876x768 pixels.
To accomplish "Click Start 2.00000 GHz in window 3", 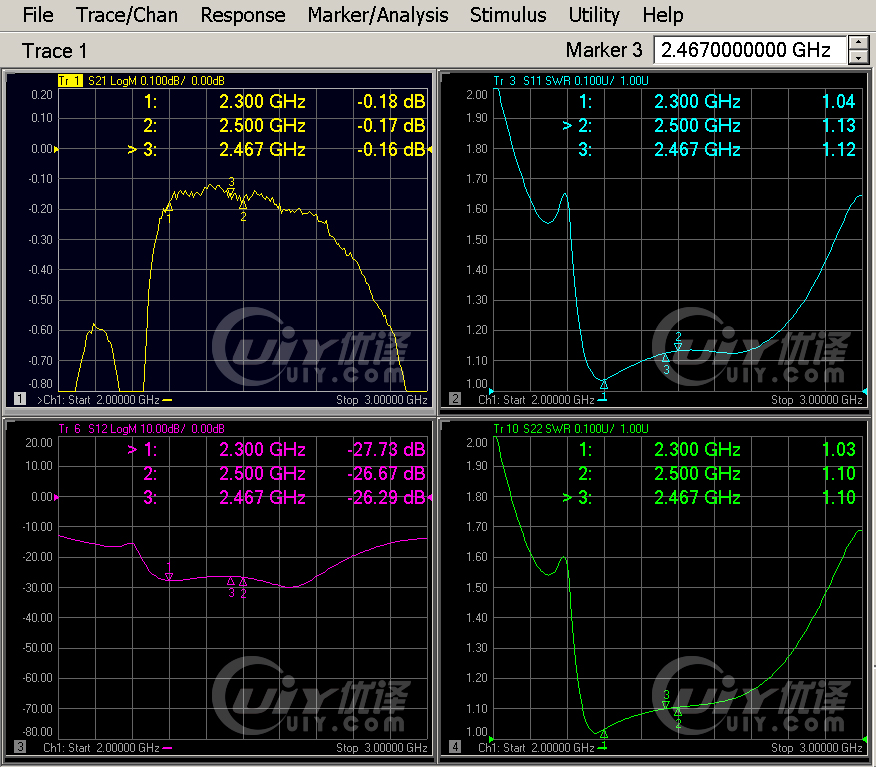I will 113,748.
